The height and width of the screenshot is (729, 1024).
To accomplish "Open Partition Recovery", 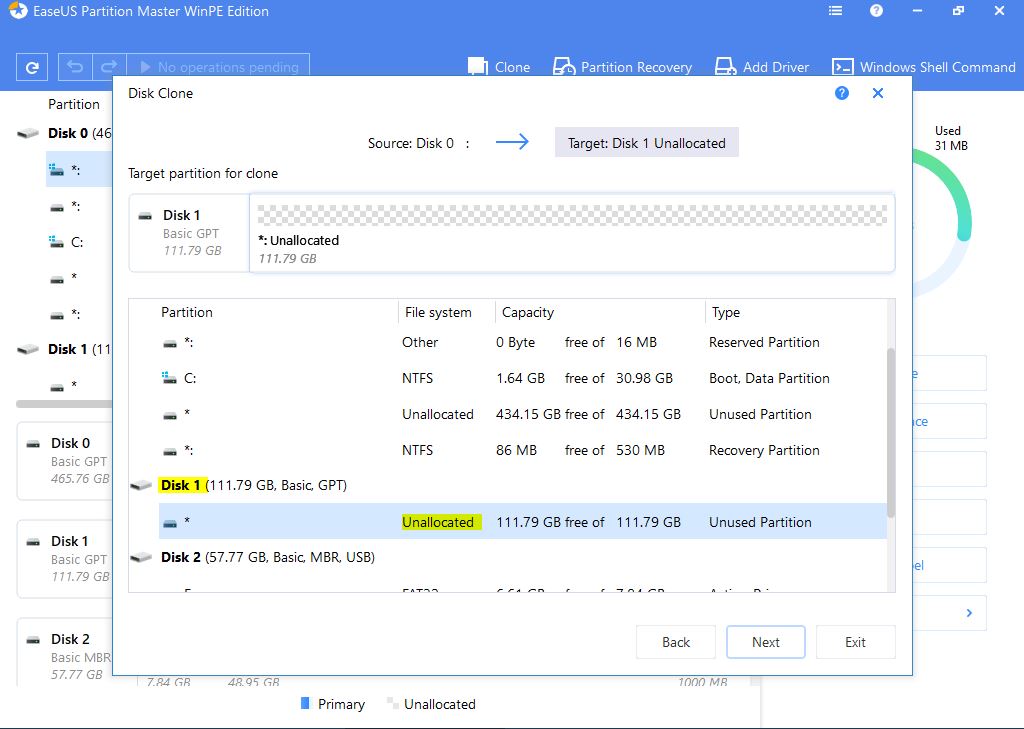I will pos(622,67).
